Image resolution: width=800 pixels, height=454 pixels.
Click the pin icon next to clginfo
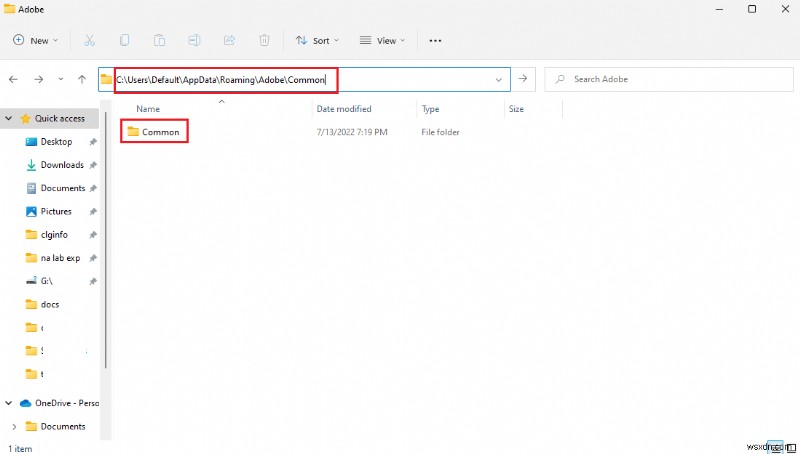point(93,235)
